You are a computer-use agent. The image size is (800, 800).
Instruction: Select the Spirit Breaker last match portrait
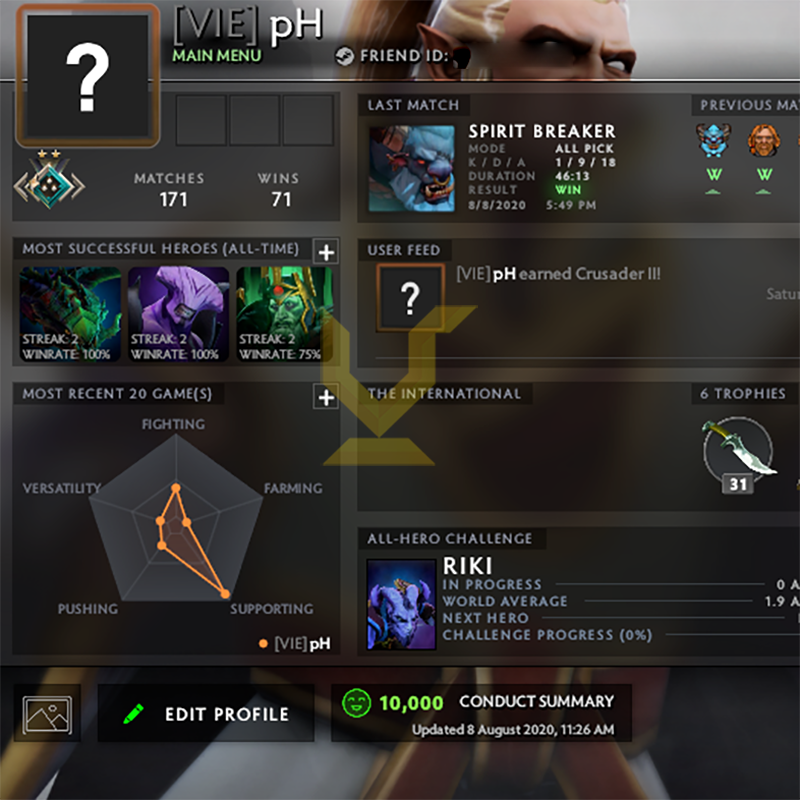(412, 168)
